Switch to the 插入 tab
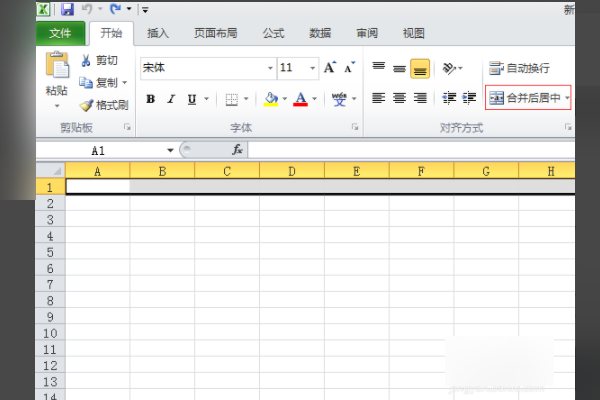The height and width of the screenshot is (400, 600). 158,33
